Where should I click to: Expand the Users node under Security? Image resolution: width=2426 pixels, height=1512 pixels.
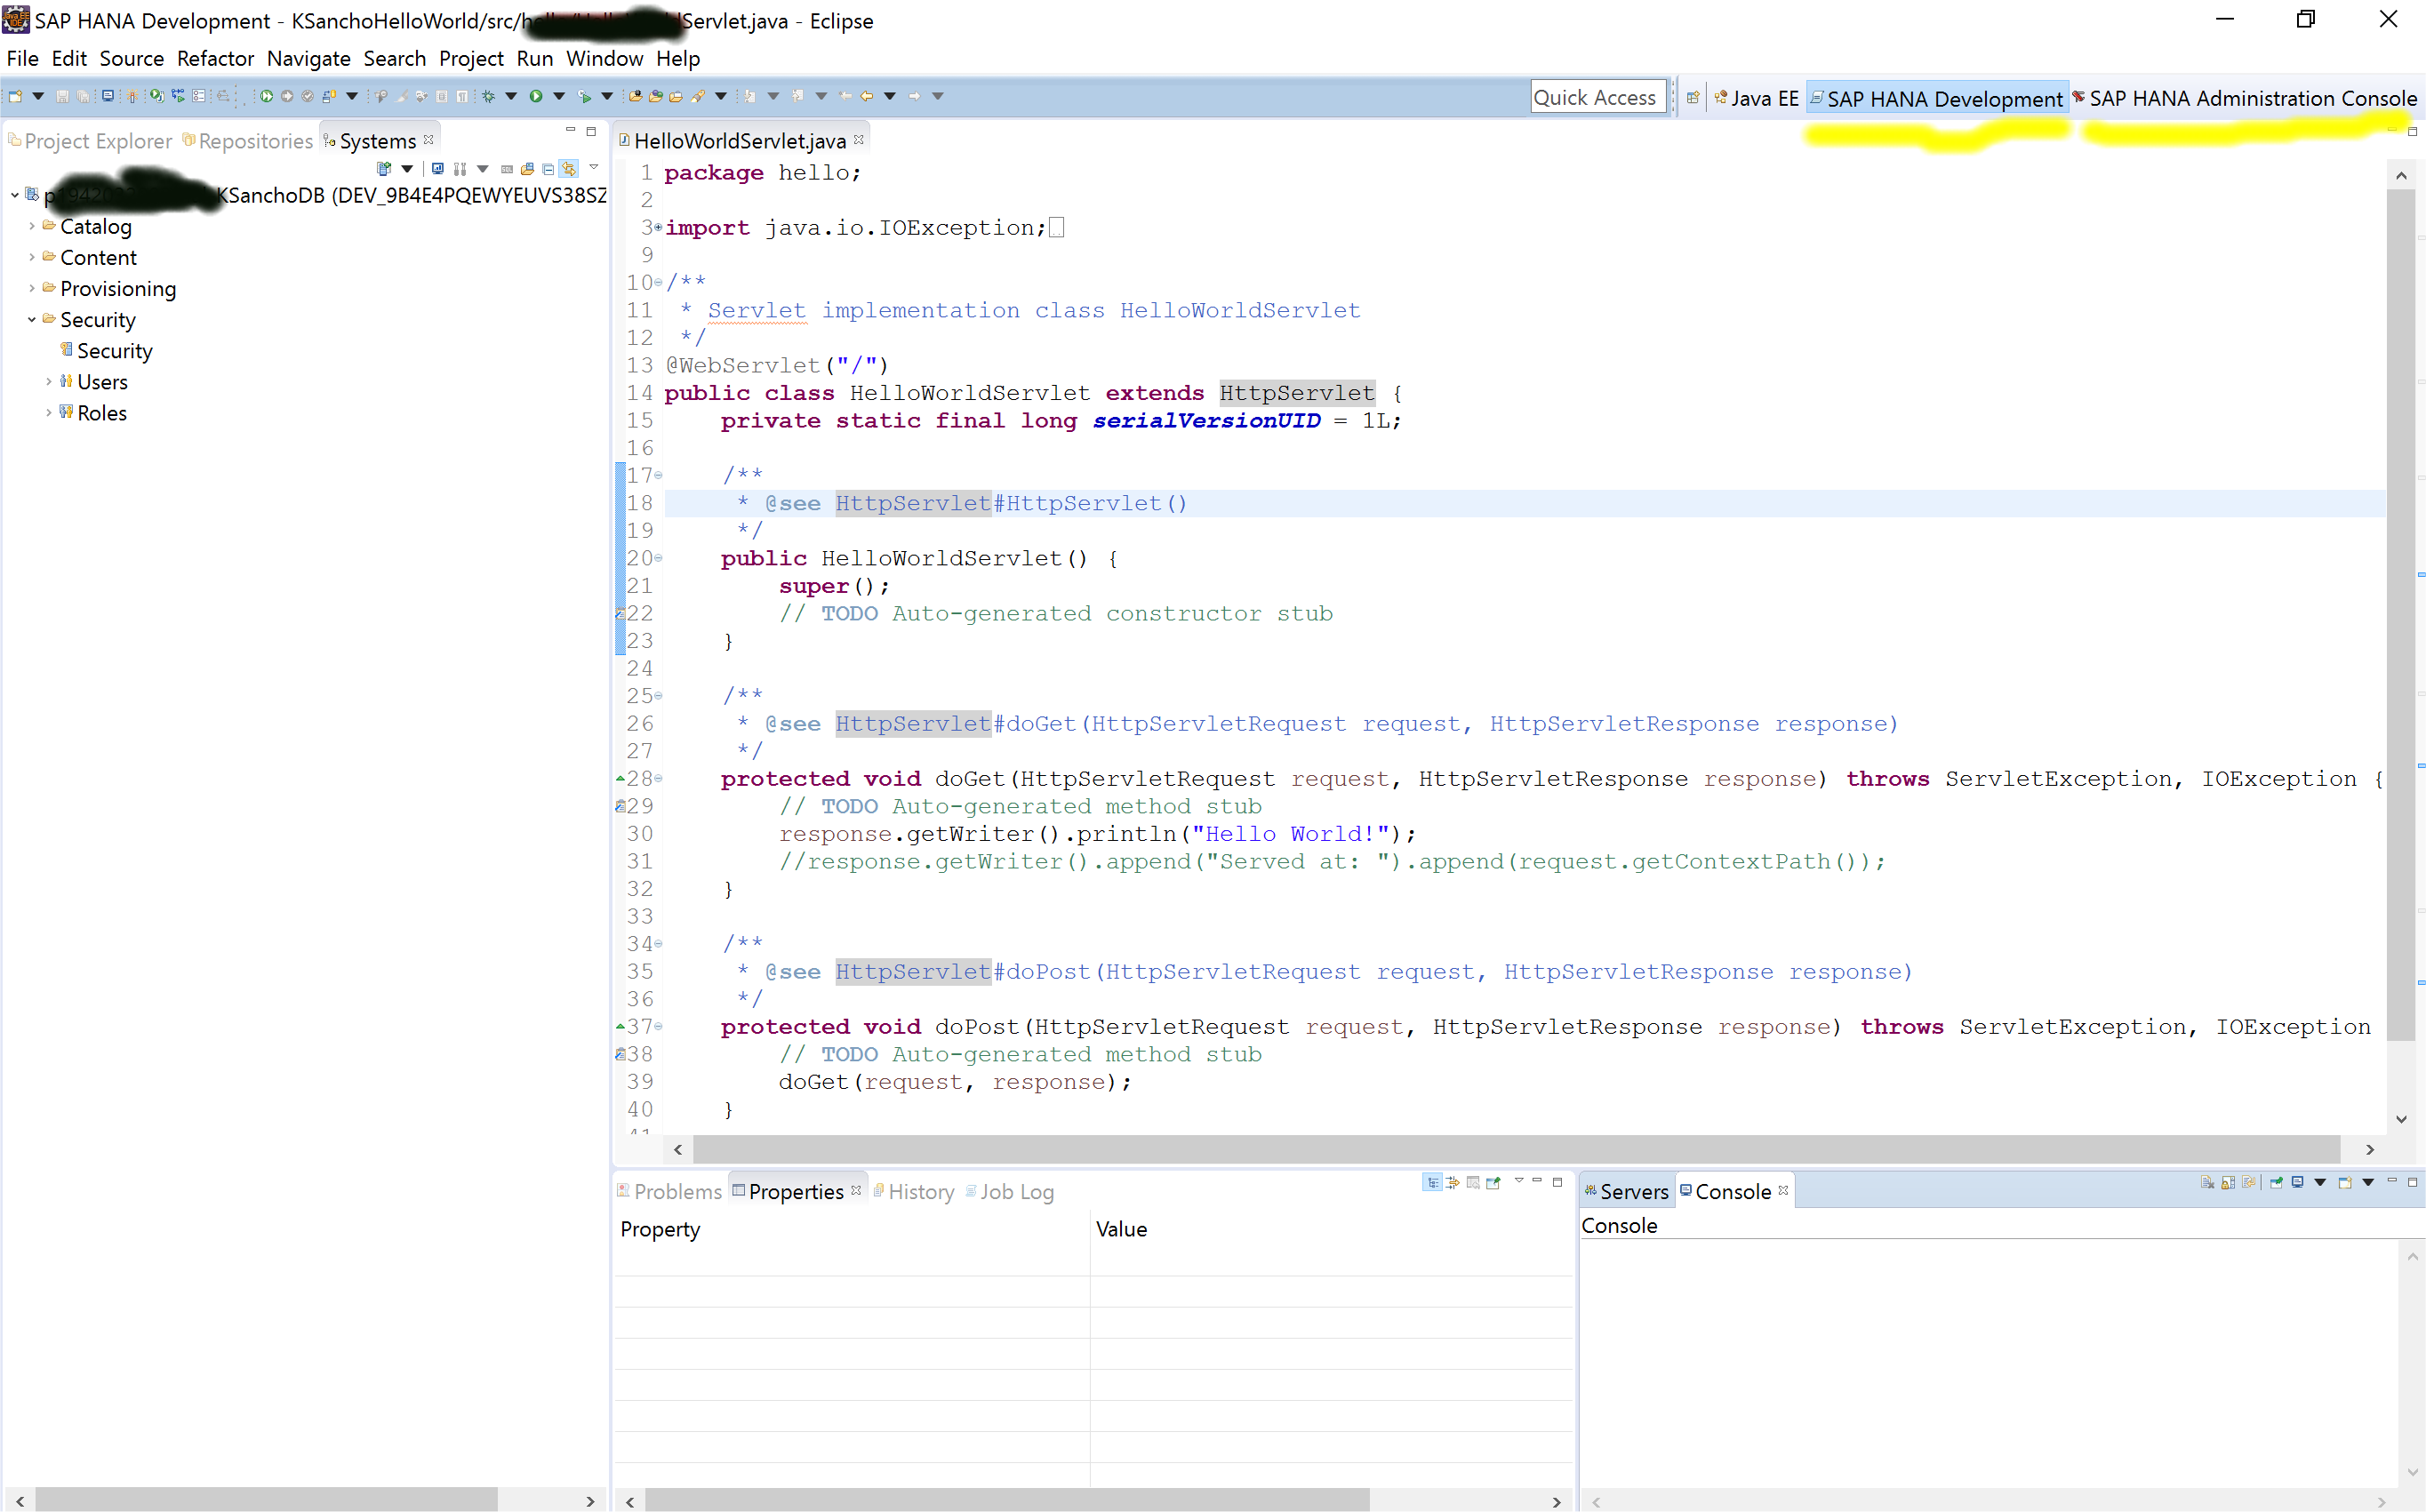point(49,382)
